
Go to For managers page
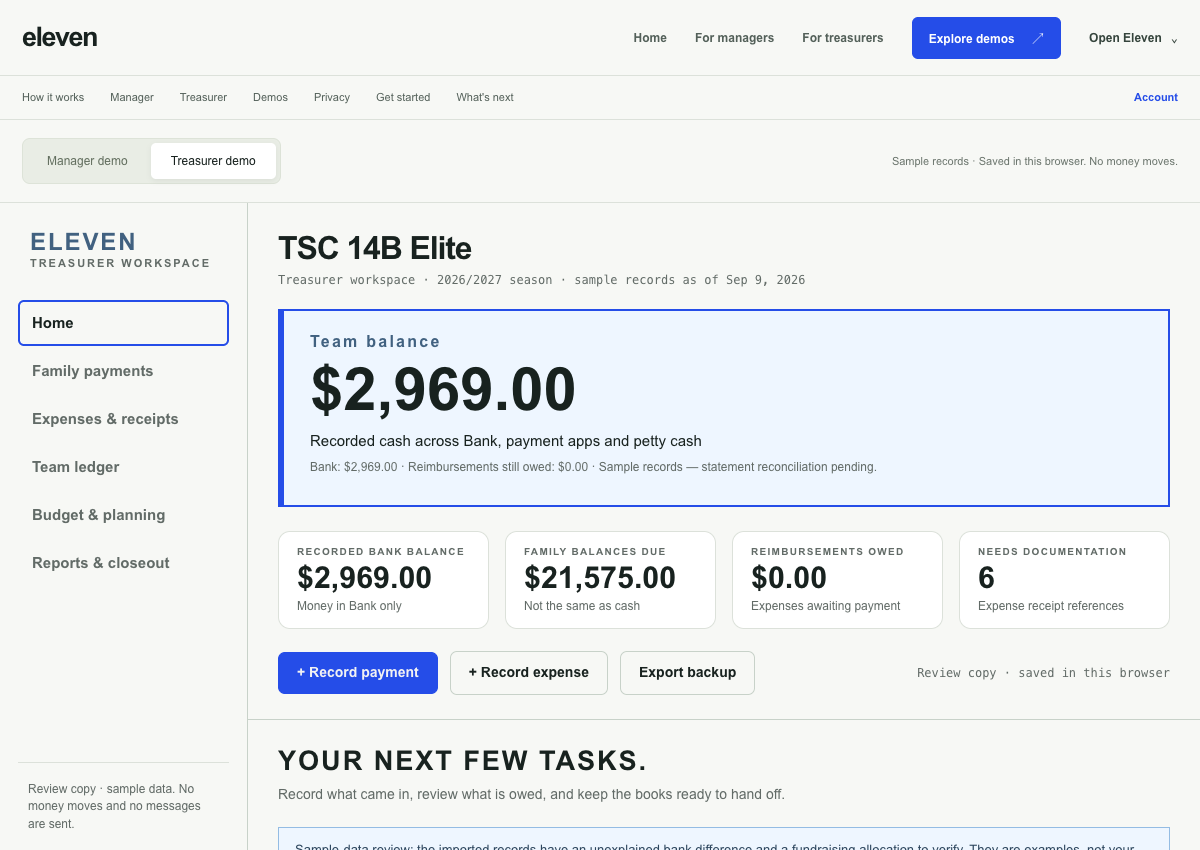tap(734, 38)
